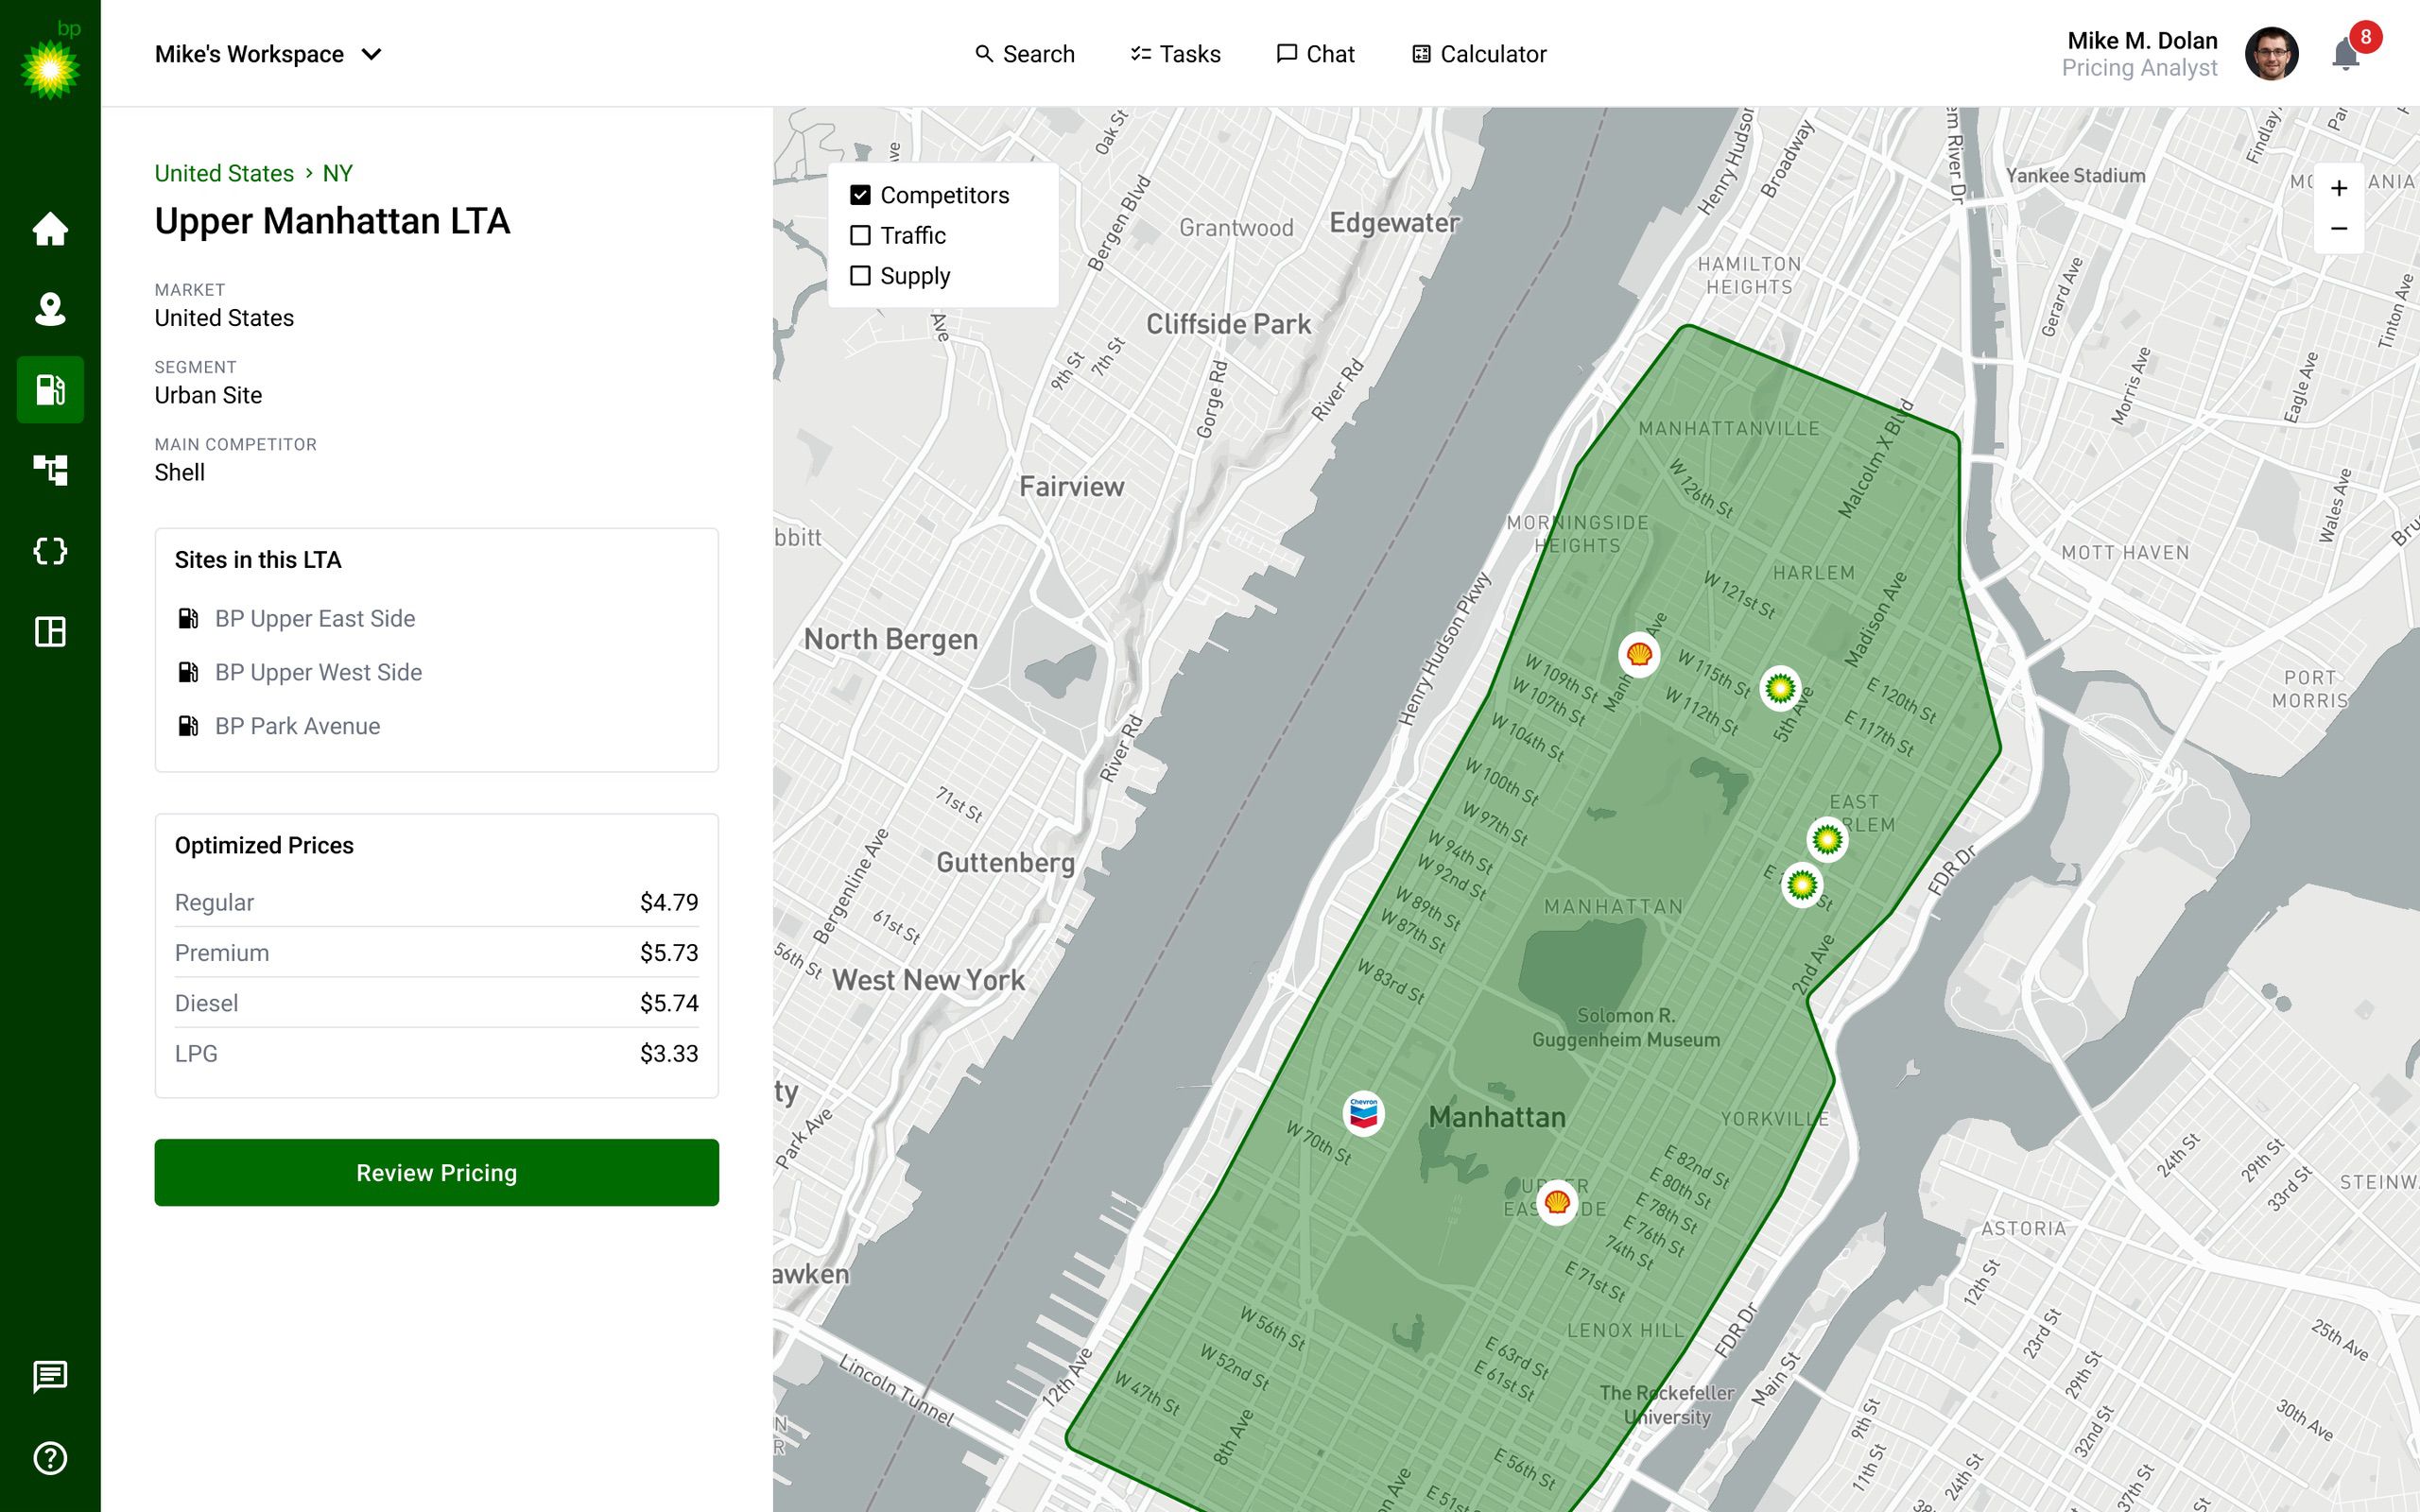Click the Diesel price $5.74
Screen dimensions: 2420x1512
tap(669, 1003)
